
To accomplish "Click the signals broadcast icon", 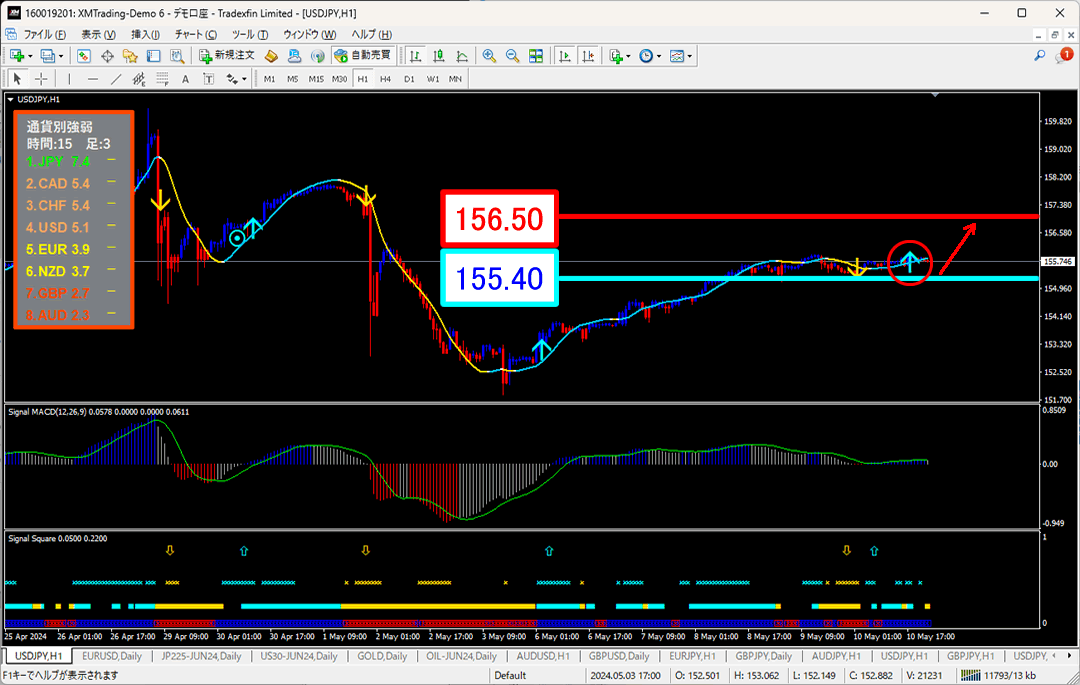I will 318,56.
